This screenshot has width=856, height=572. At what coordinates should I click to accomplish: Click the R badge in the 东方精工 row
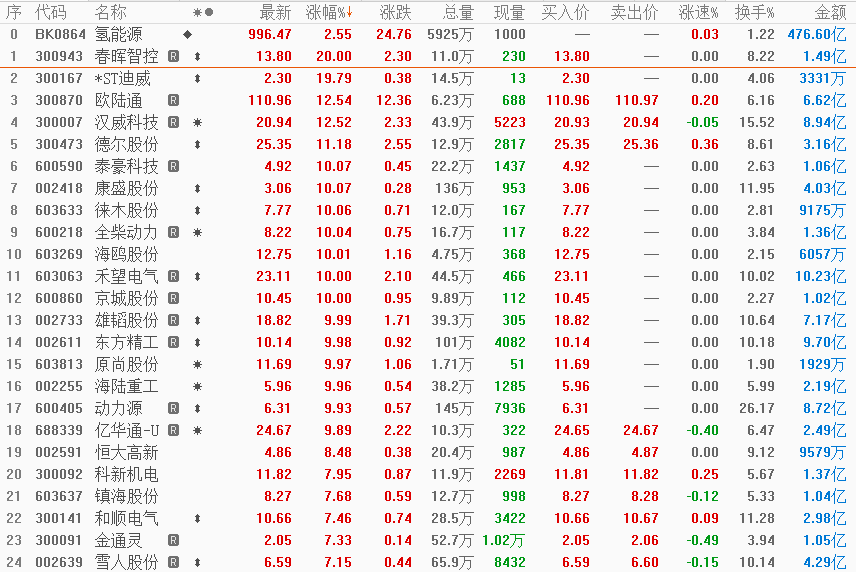[174, 342]
